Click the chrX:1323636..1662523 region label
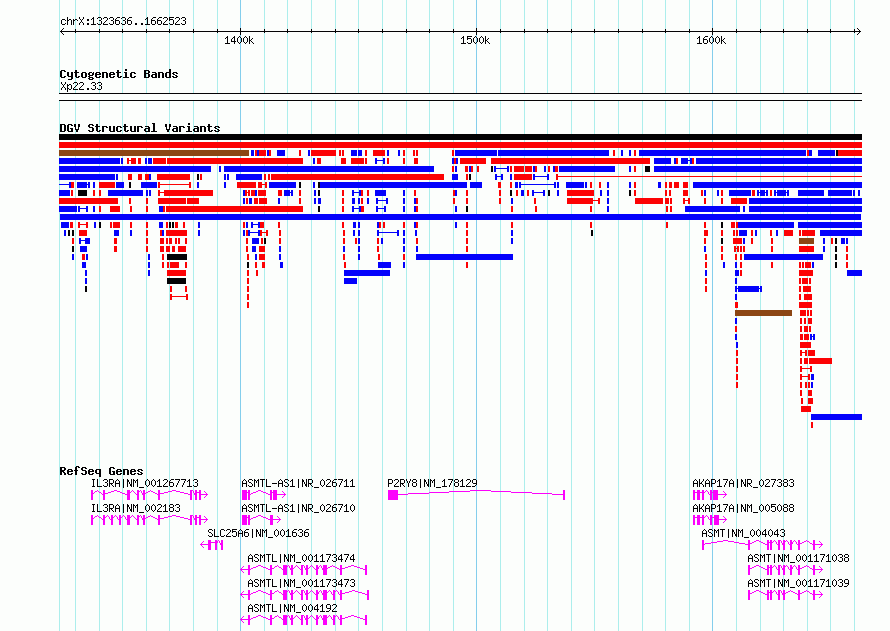Viewport: 890px width, 631px height. [123, 22]
